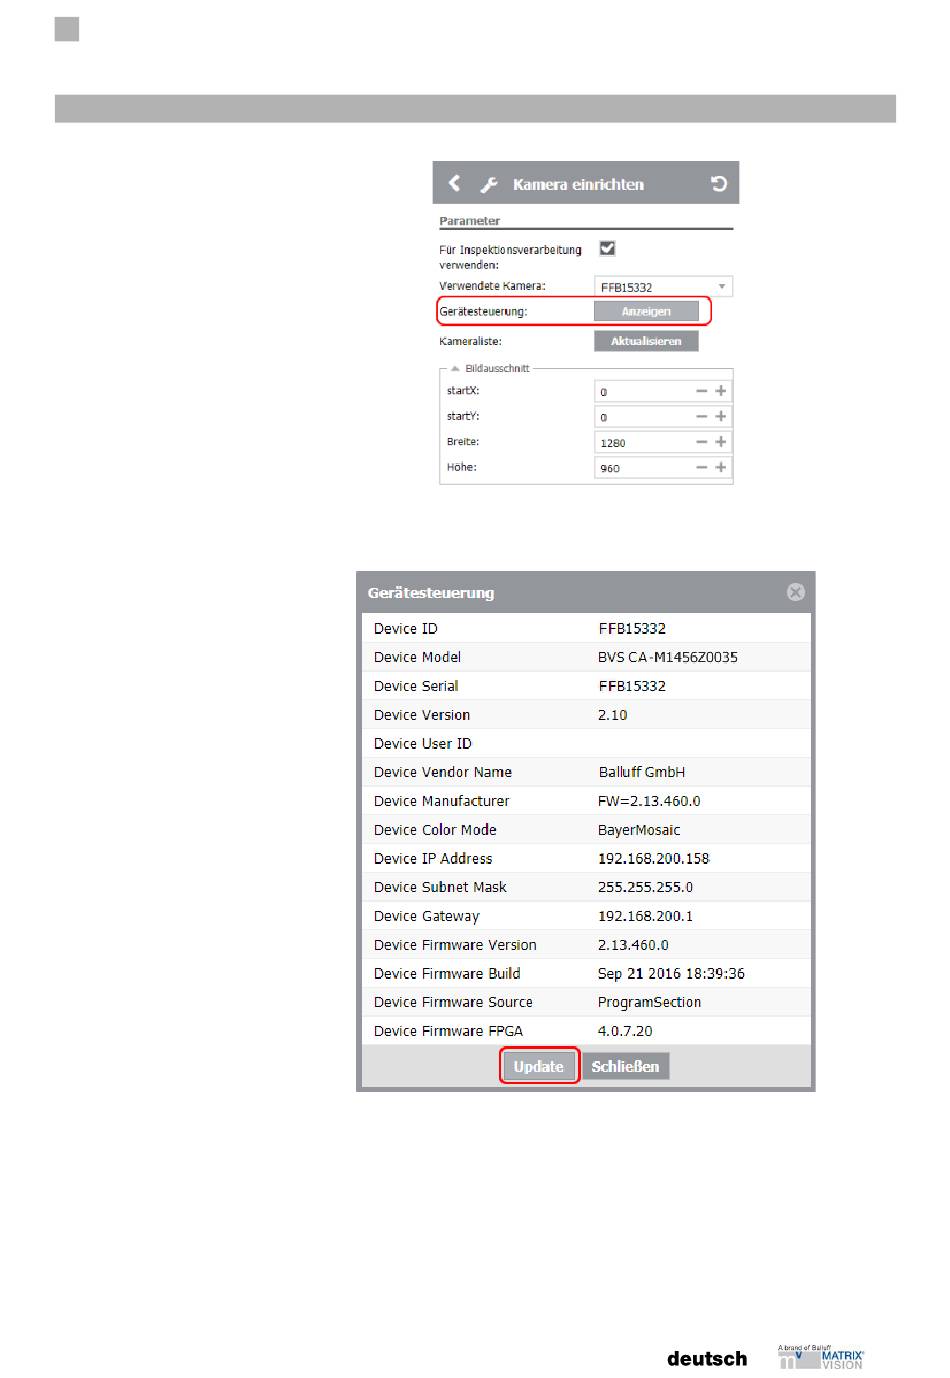This screenshot has width=950, height=1378.
Task: Select the Device Firmware Version row
Action: 586,945
